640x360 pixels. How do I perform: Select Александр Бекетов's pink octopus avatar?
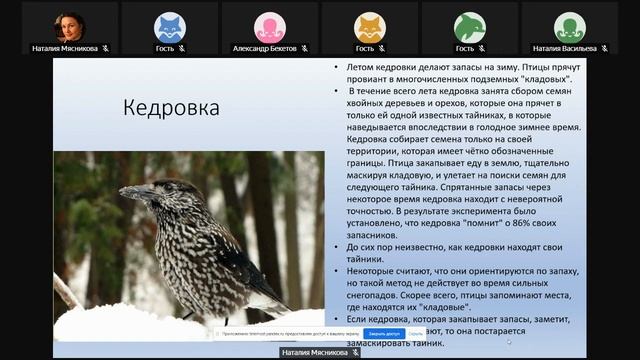point(270,28)
